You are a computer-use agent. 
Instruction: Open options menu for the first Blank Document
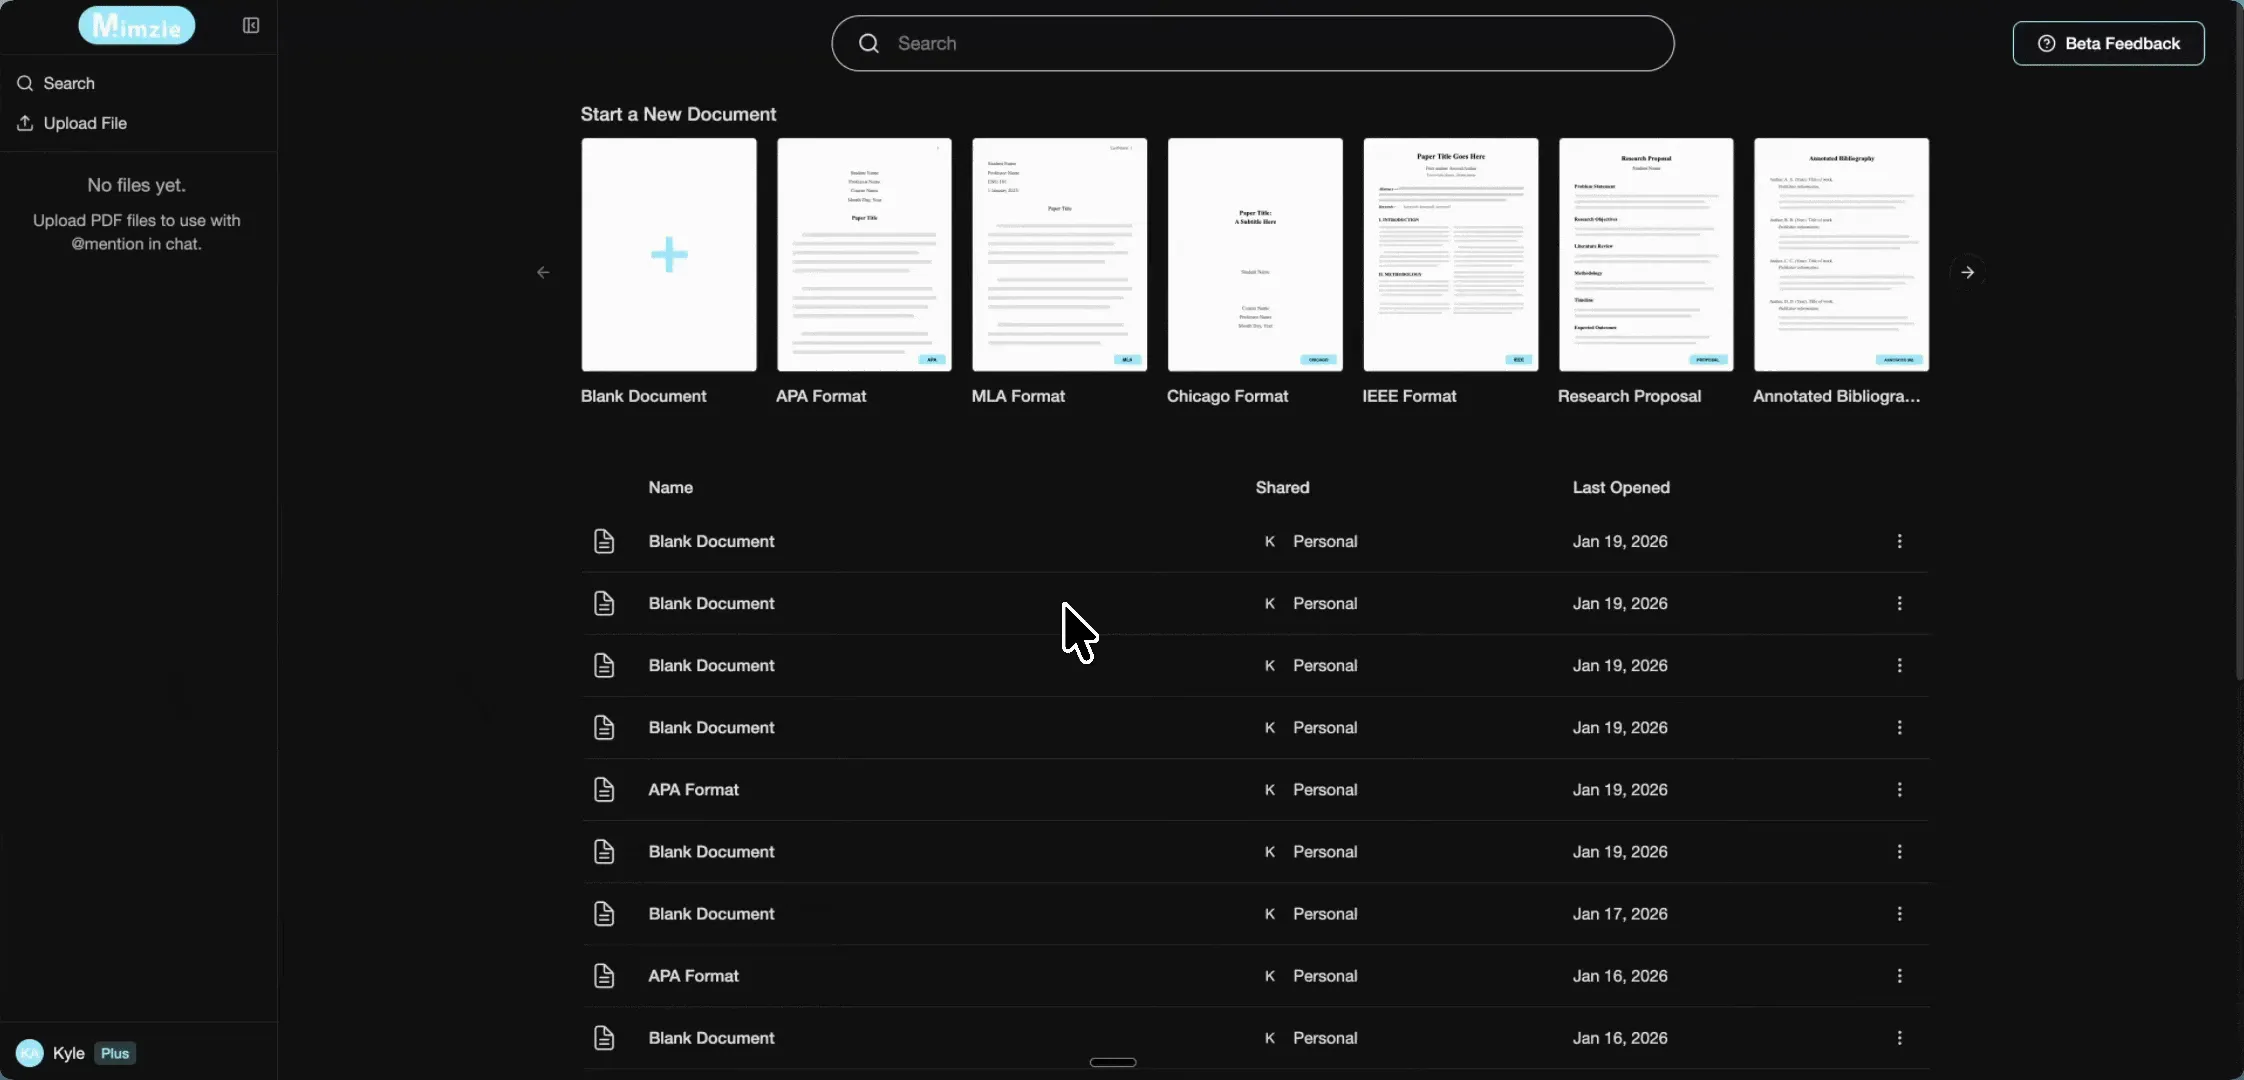pyautogui.click(x=1899, y=541)
